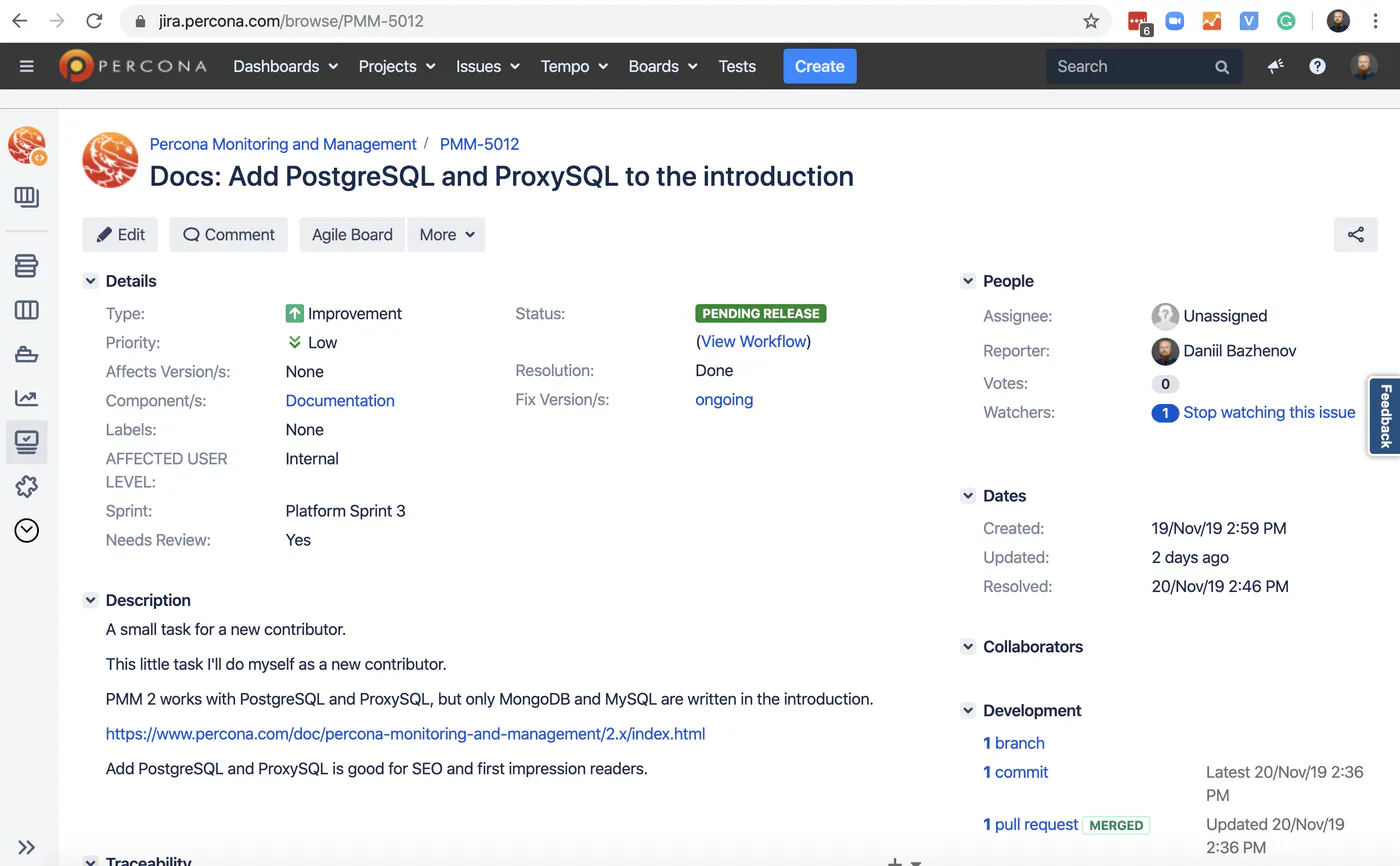This screenshot has height=866, width=1400.
Task: Expand the sidebar with double-arrow icon
Action: point(27,847)
